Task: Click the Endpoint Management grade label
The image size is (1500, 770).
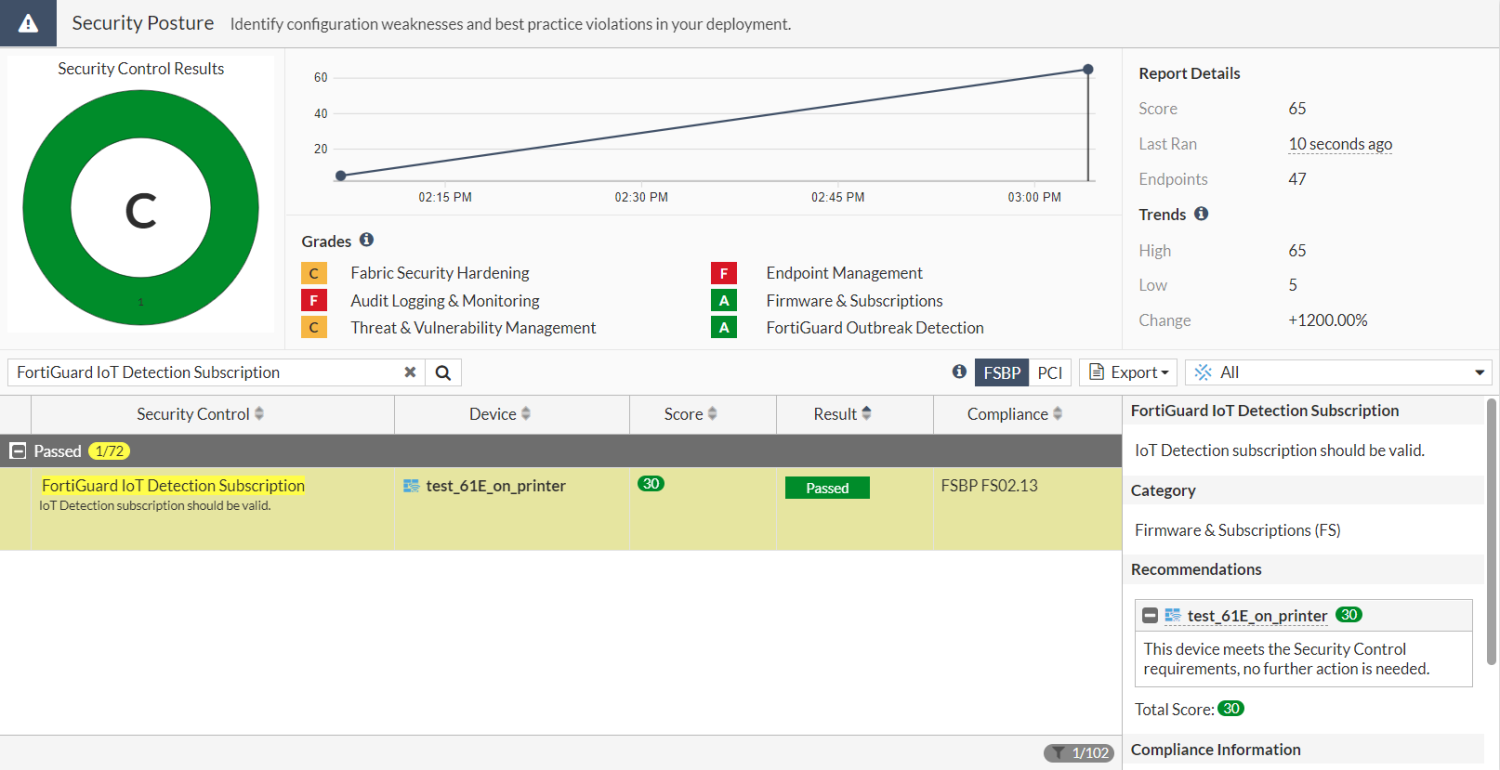Action: pyautogui.click(x=844, y=273)
